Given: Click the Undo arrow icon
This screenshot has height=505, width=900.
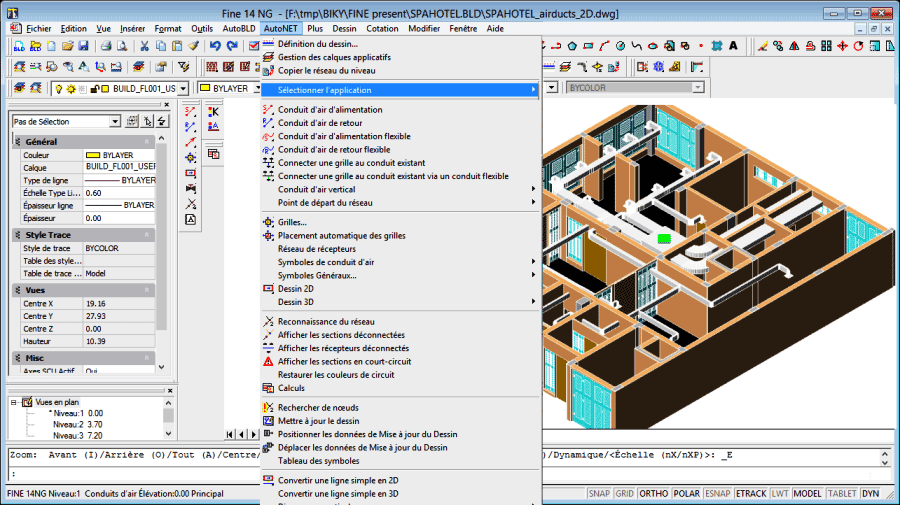Looking at the screenshot, I should tap(215, 46).
